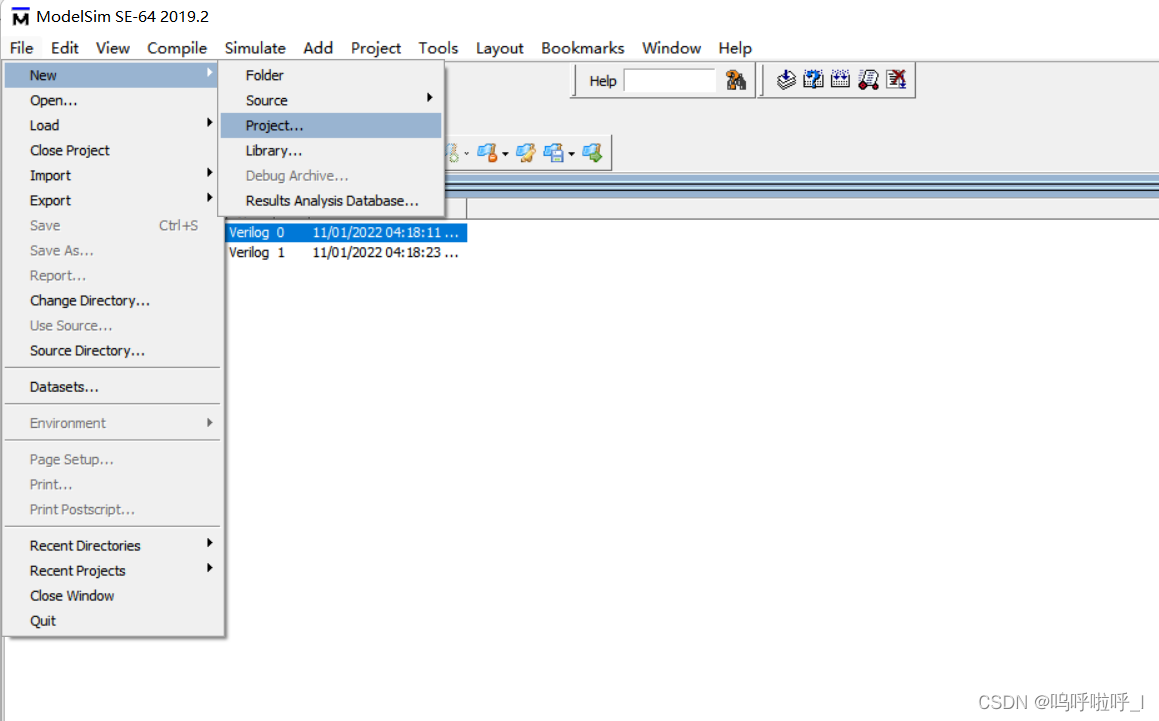Open dropdown arrow next to save-bookmarks flag icon
1159x721 pixels.
point(571,155)
